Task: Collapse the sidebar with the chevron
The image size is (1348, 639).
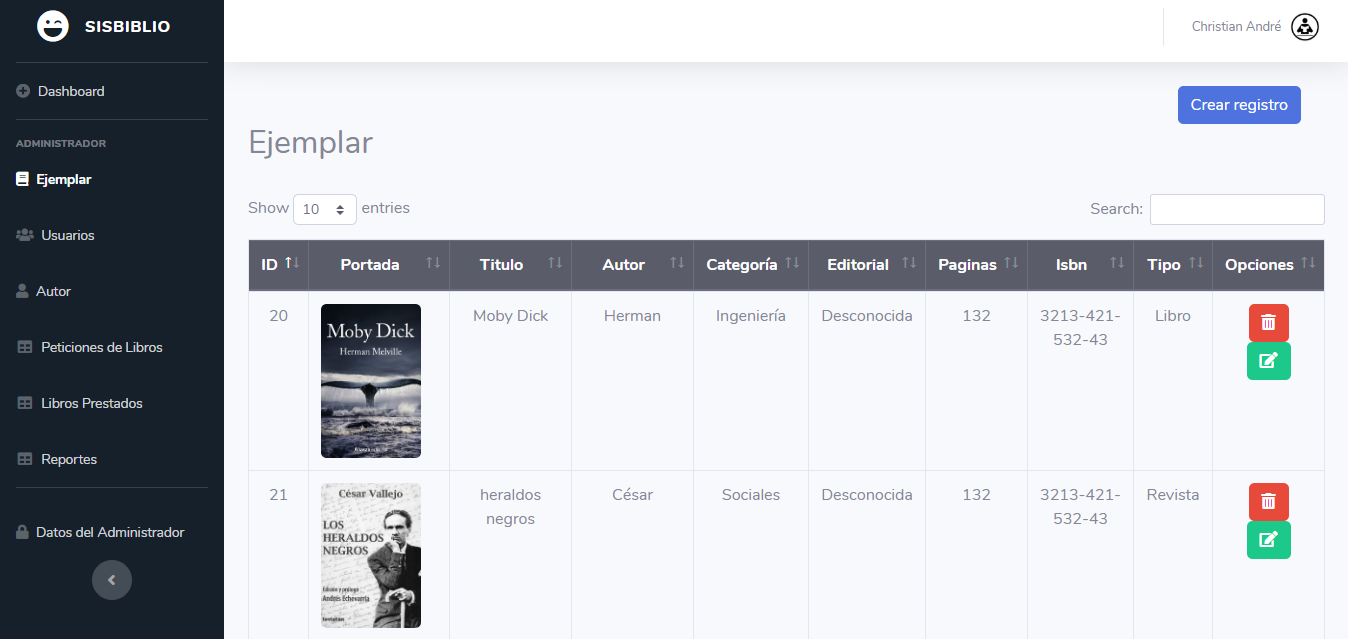Action: point(112,580)
